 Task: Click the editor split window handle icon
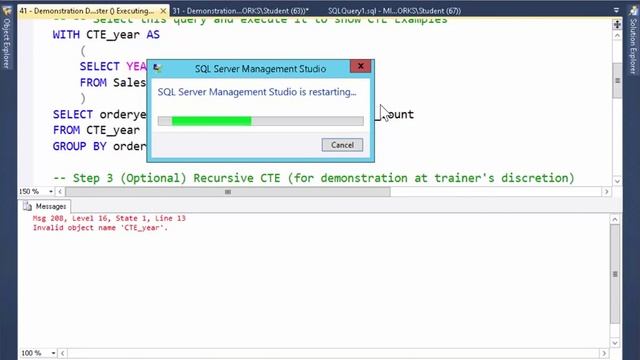pyautogui.click(x=617, y=24)
